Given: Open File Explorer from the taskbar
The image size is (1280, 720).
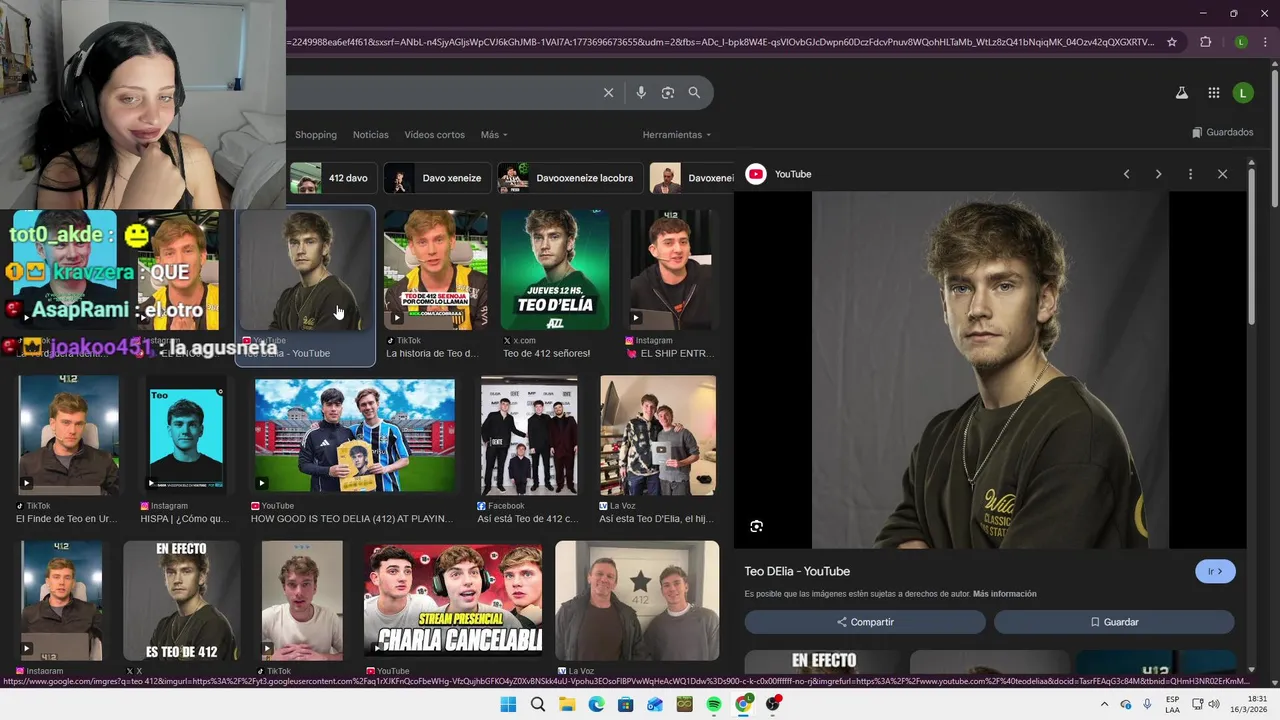Looking at the screenshot, I should tap(567, 704).
